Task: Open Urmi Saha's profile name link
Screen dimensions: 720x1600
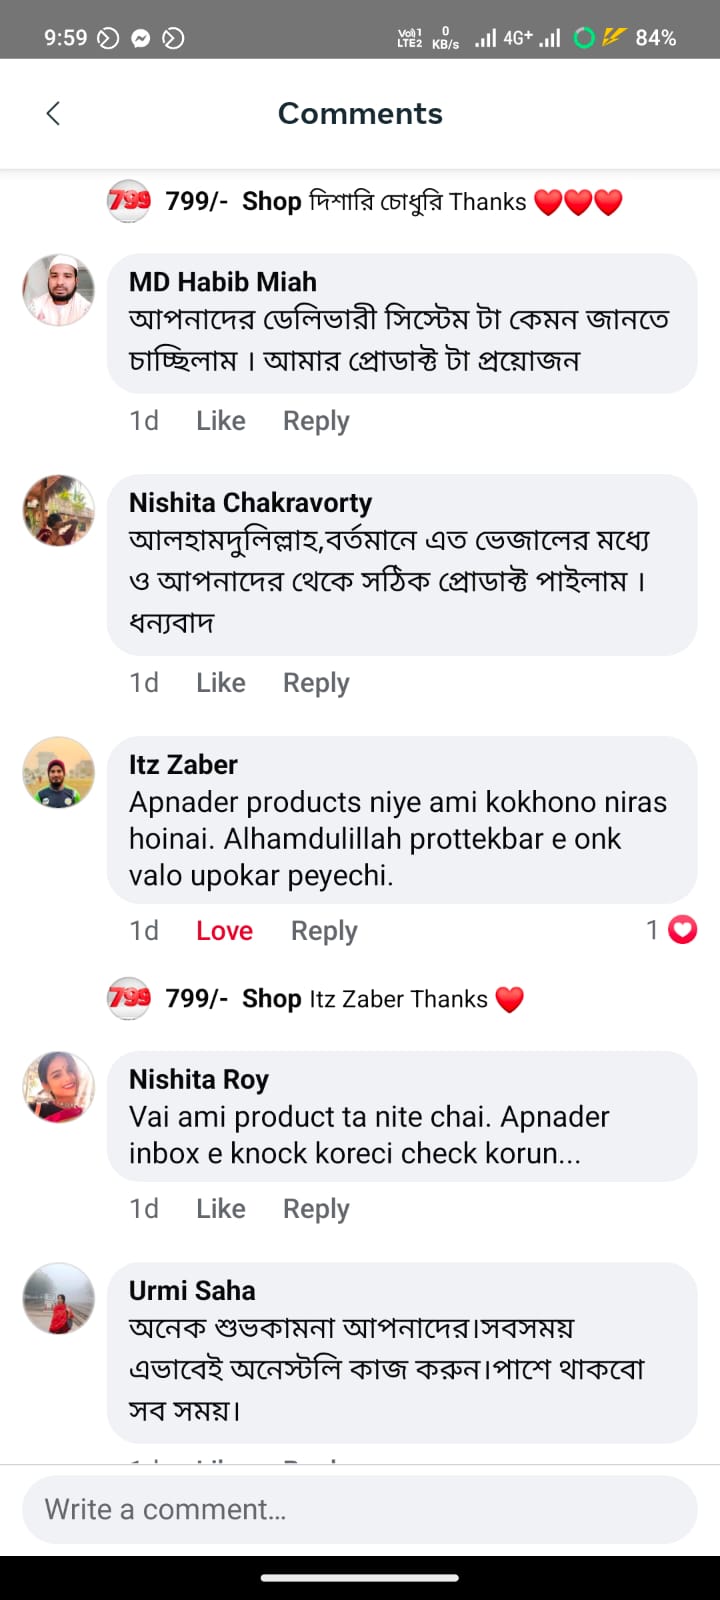Action: [x=192, y=1291]
